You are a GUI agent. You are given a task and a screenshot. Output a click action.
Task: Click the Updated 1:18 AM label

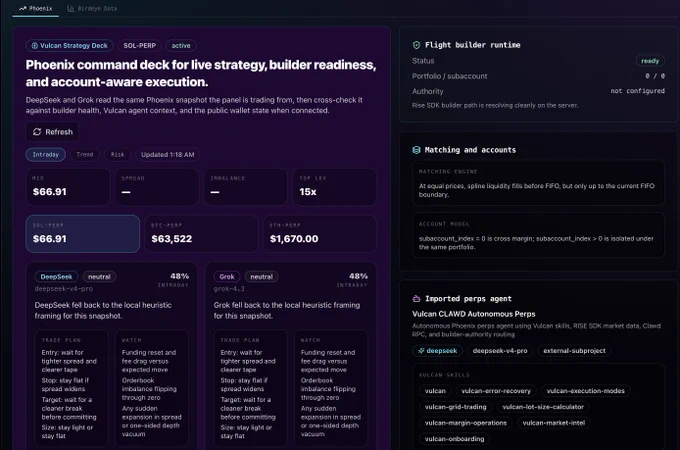pyautogui.click(x=167, y=154)
